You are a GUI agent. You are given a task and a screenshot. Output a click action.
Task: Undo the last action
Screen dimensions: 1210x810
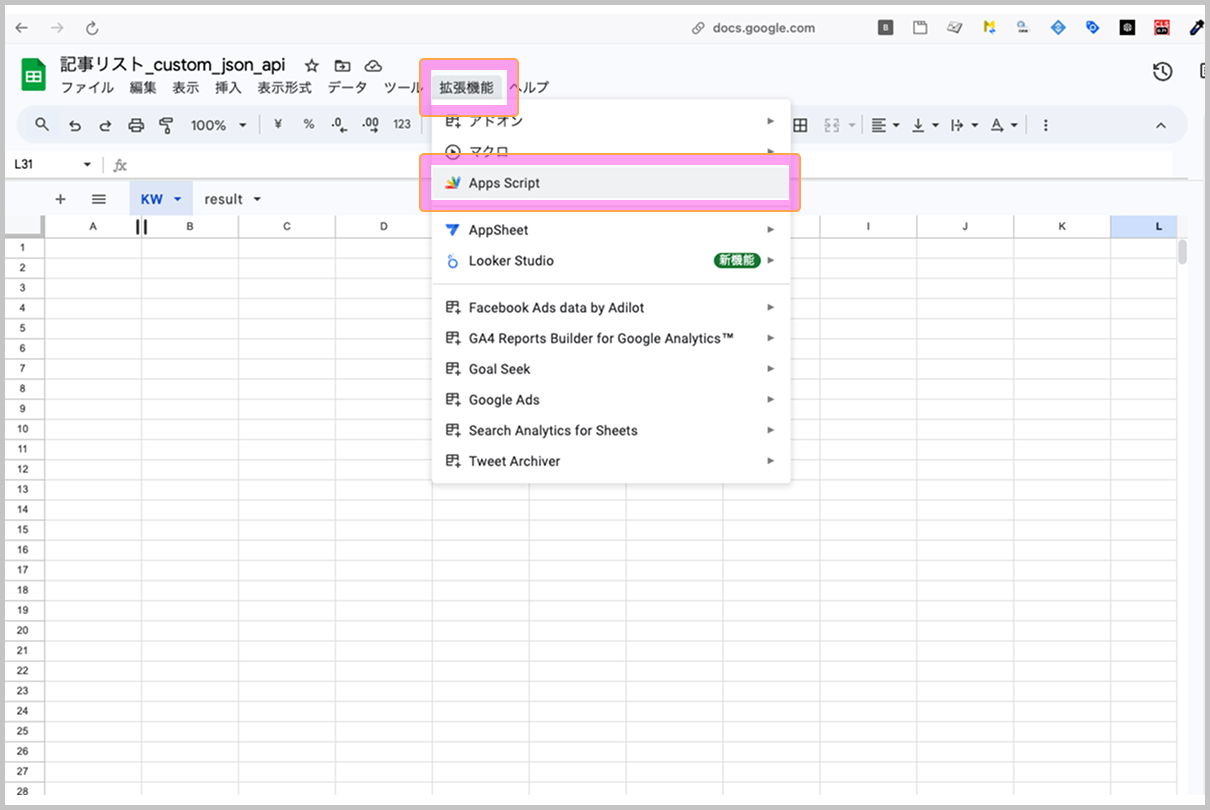pos(74,125)
